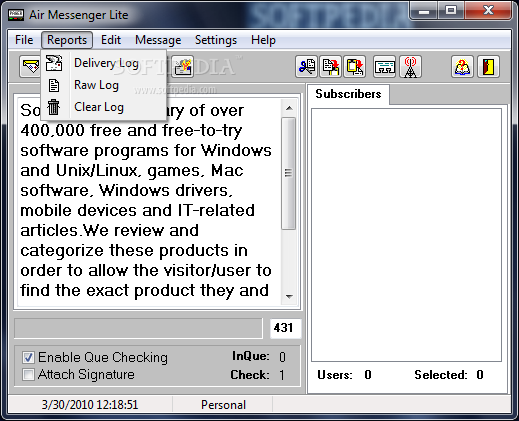Open the Settings menu

pos(216,40)
